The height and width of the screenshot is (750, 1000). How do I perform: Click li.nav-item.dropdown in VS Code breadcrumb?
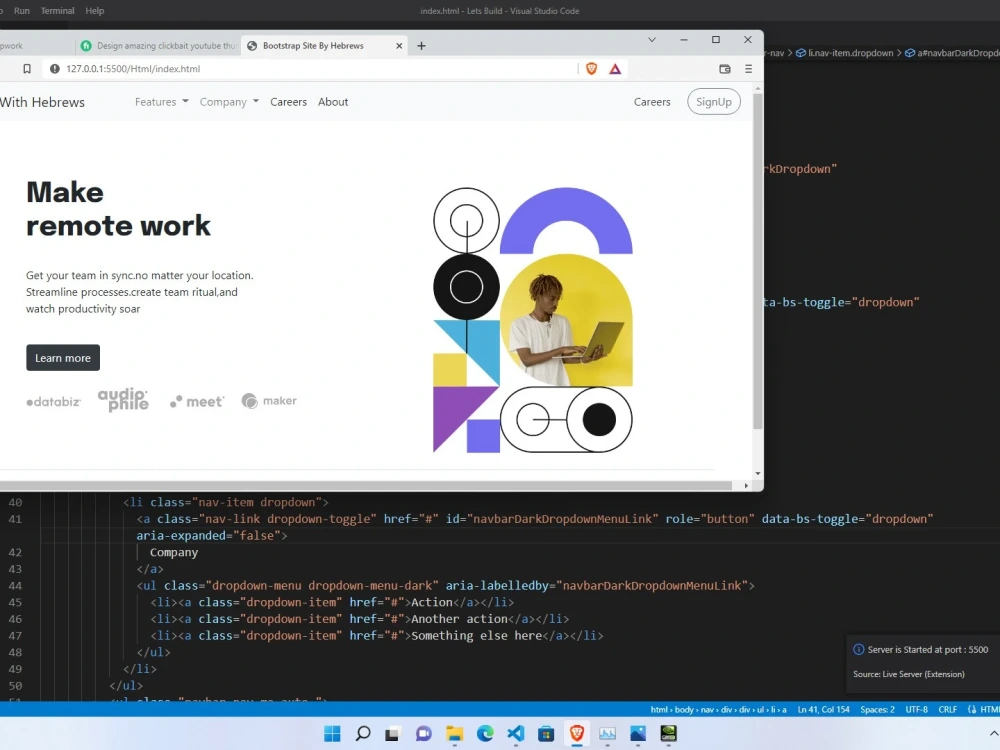click(844, 53)
